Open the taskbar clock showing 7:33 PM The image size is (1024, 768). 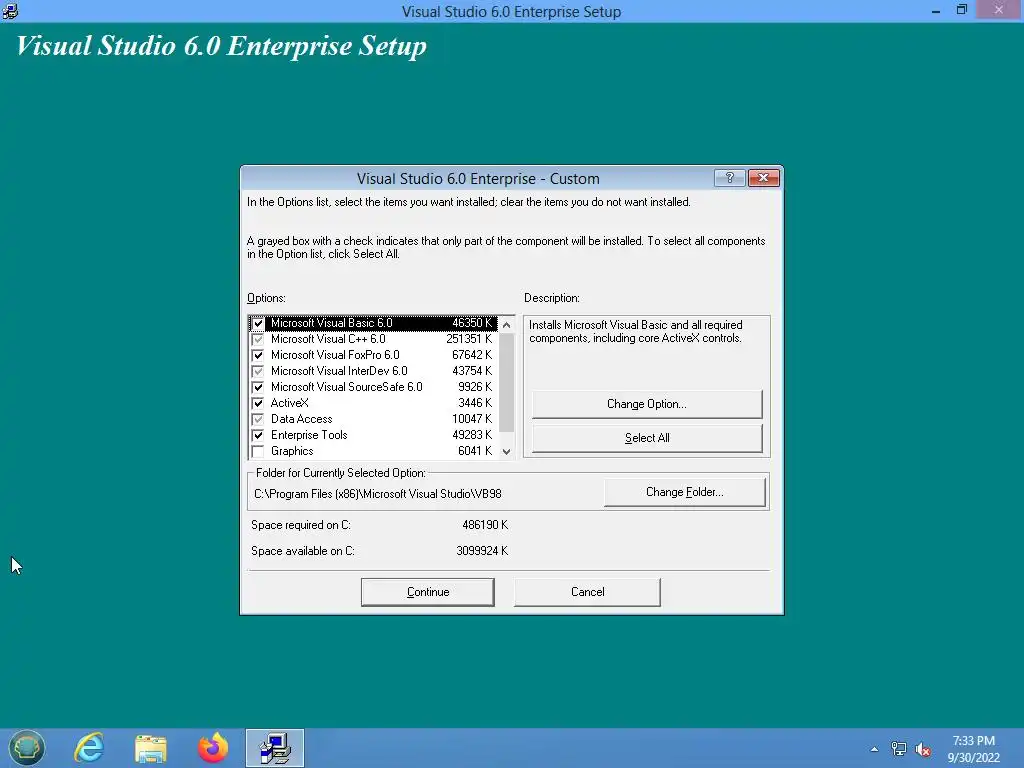[974, 749]
